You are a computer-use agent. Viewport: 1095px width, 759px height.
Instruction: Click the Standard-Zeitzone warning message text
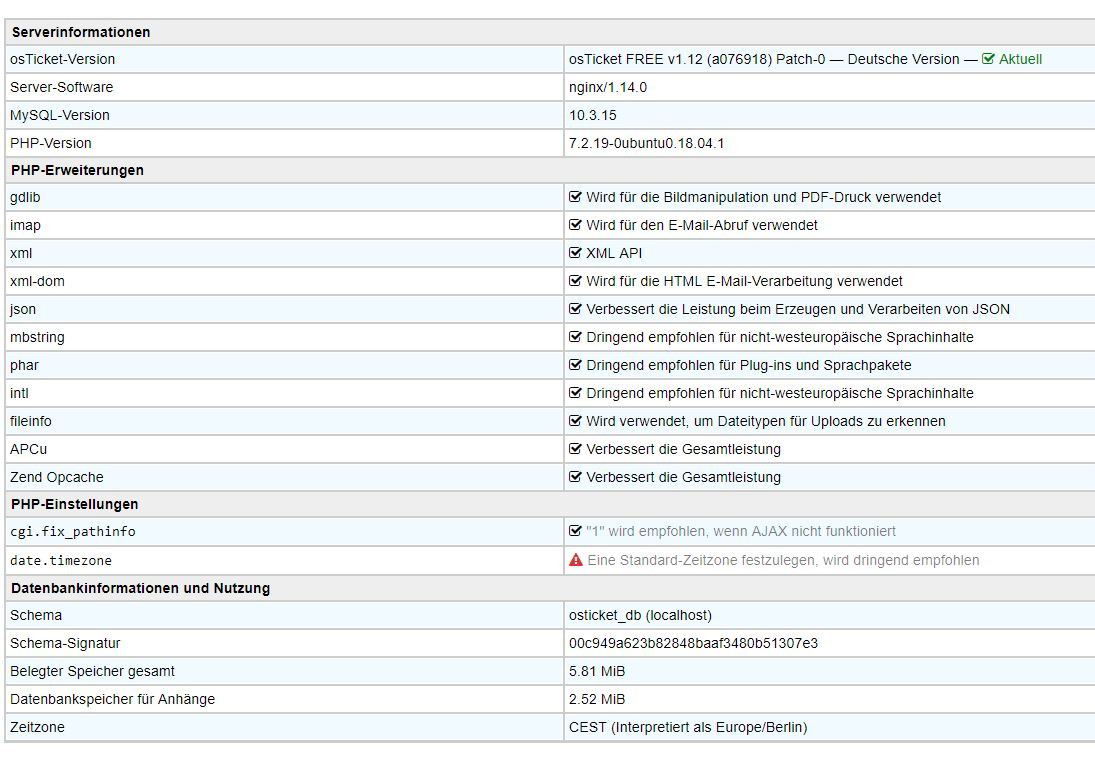click(x=784, y=560)
